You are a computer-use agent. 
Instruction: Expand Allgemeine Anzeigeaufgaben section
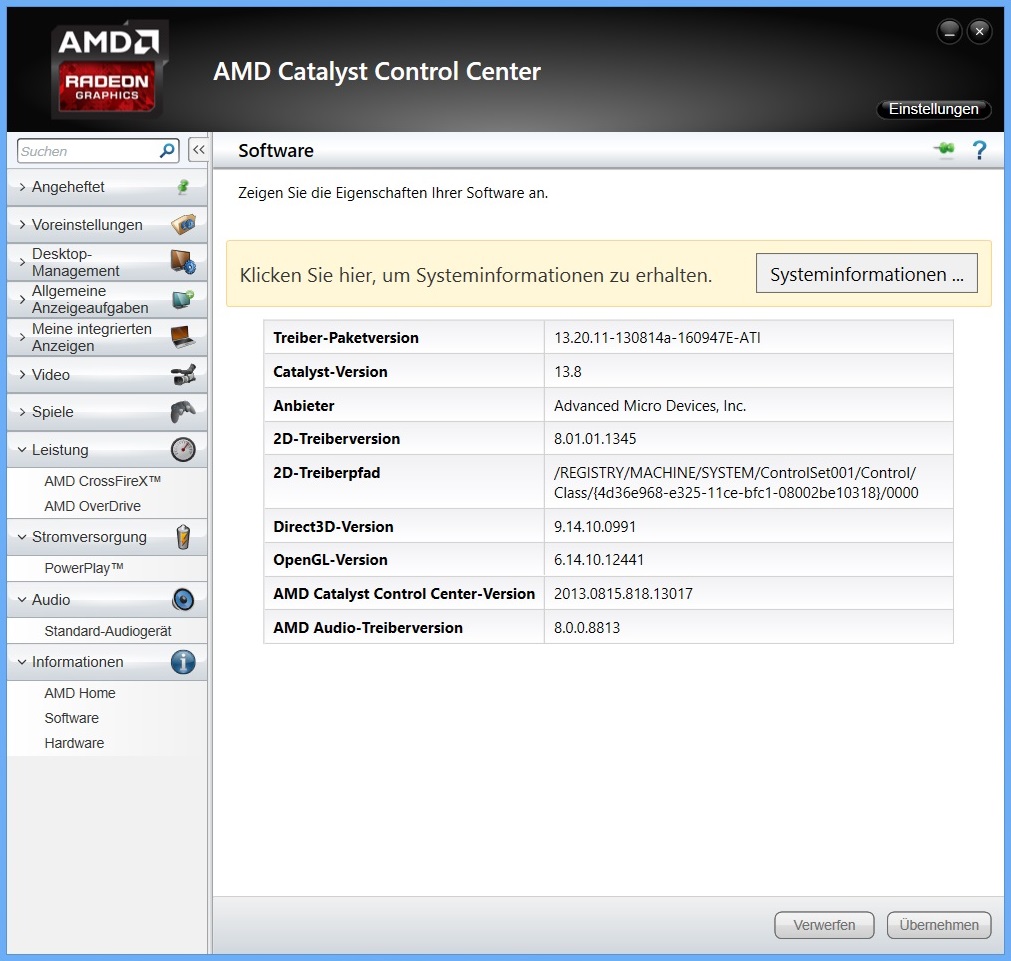[x=23, y=299]
